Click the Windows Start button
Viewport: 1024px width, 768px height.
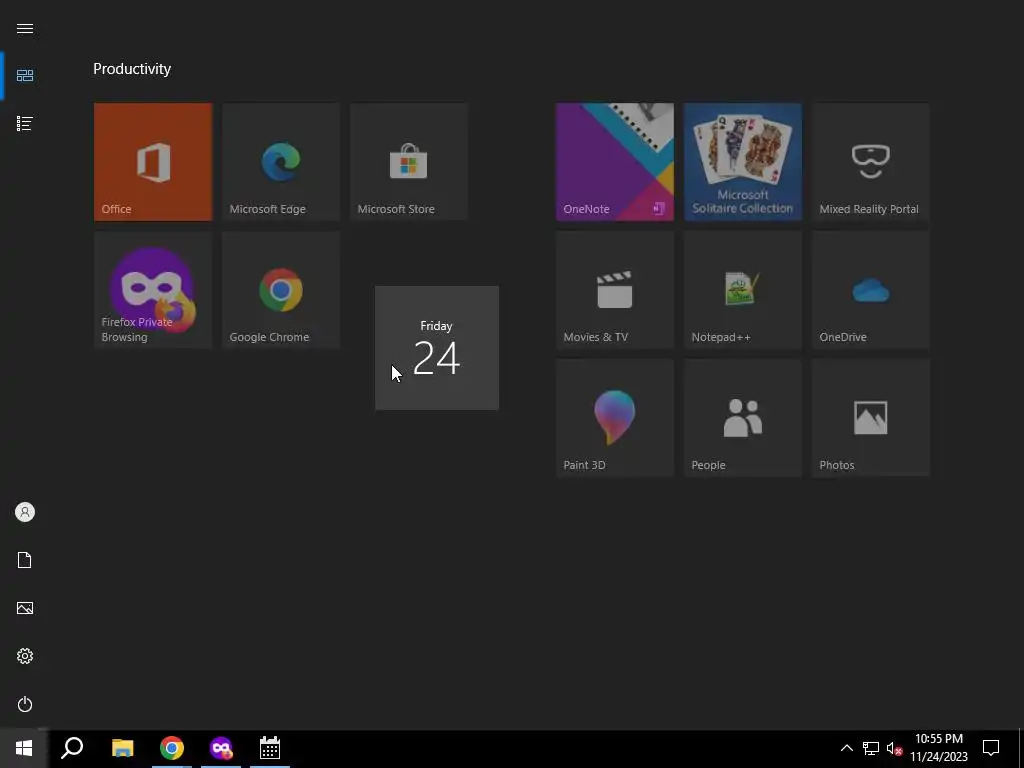[24, 748]
